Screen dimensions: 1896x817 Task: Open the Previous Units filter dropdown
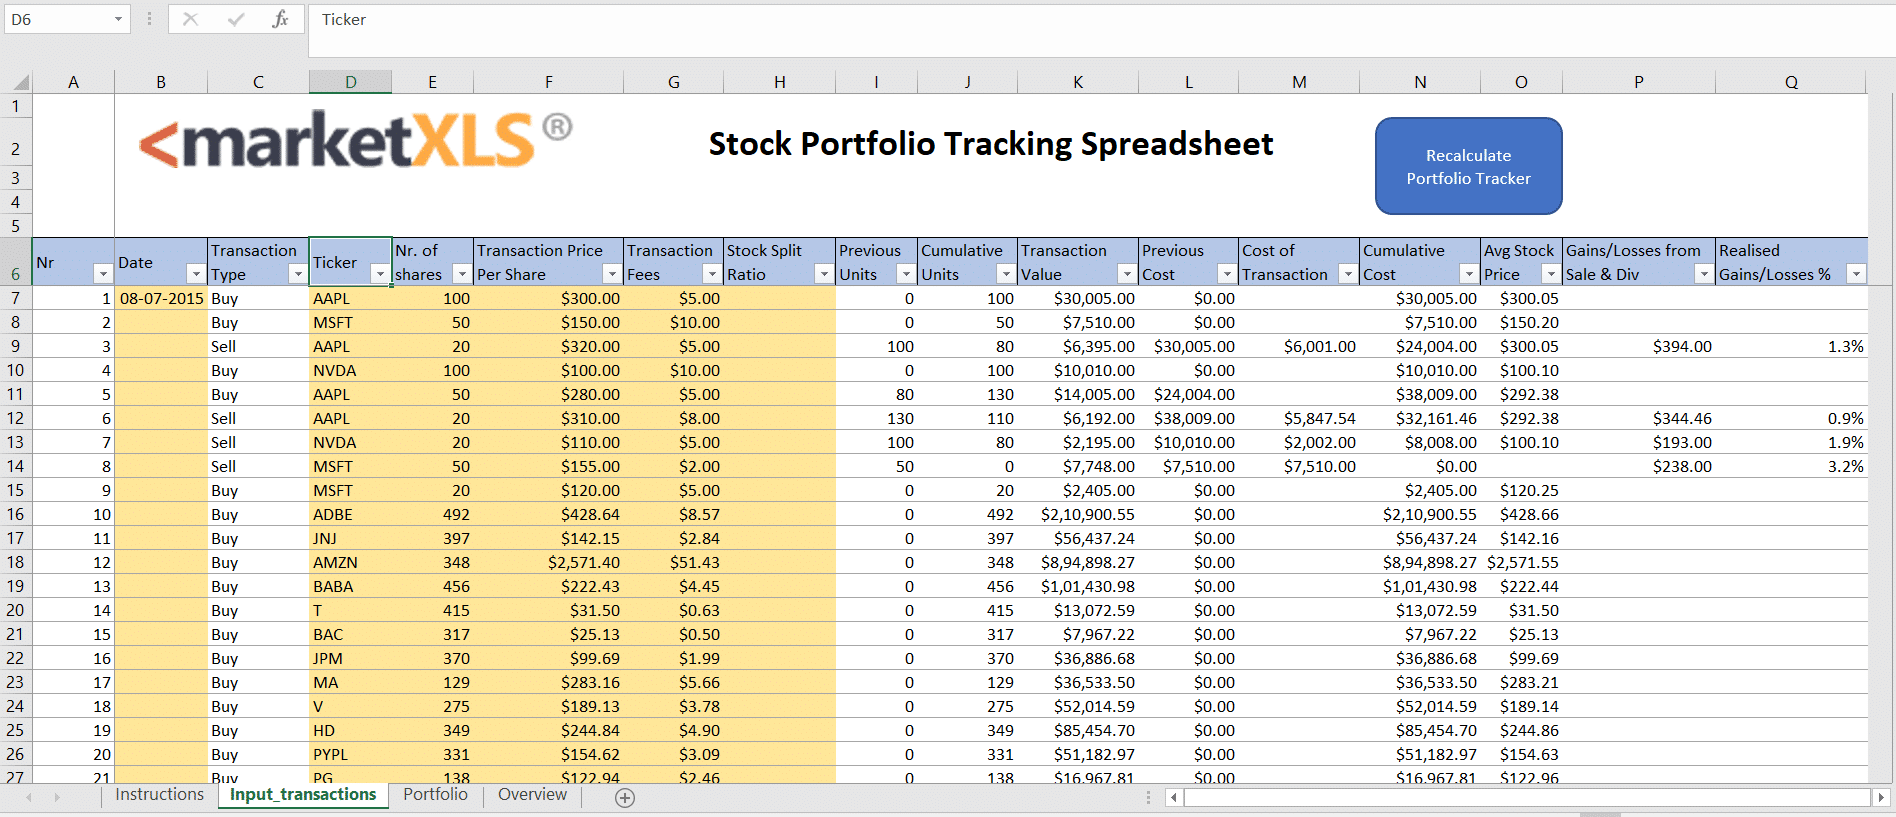tap(906, 274)
